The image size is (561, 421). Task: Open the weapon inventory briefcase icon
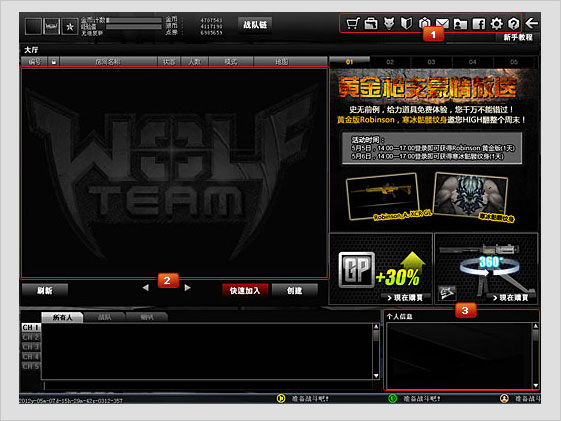click(371, 24)
